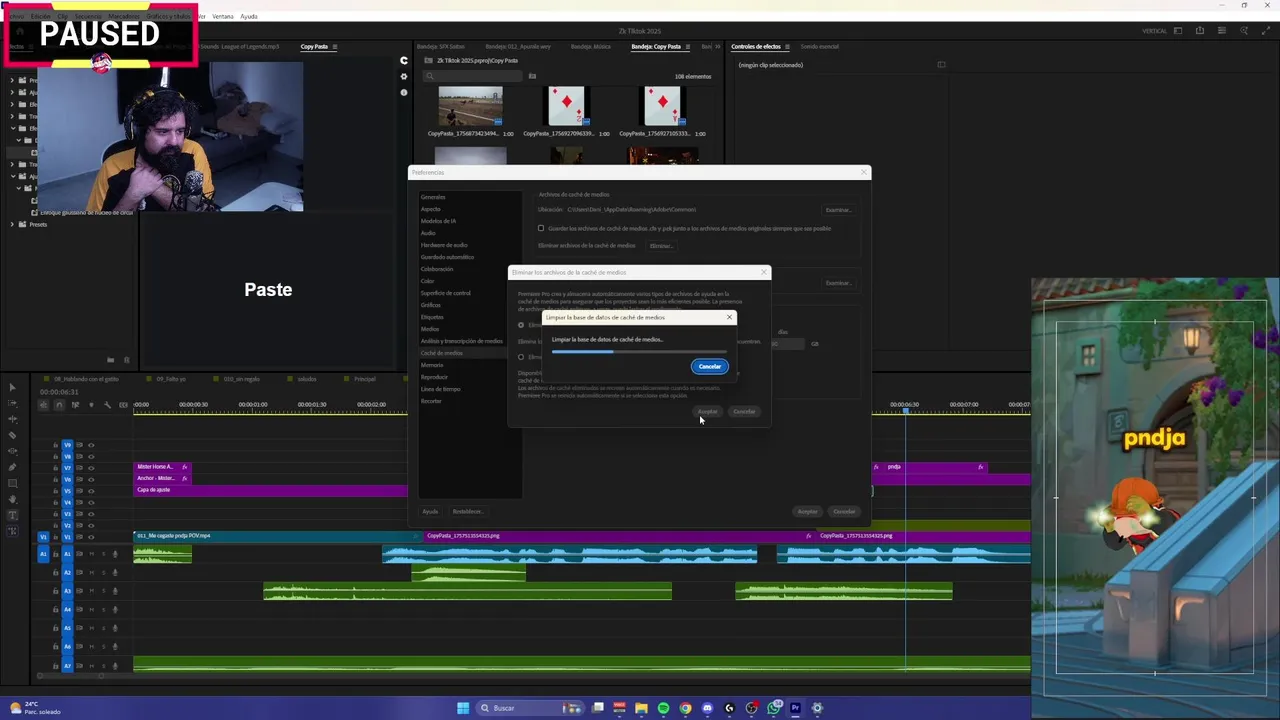Open the Ventana menu
Viewport: 1280px width, 720px height.
[223, 16]
